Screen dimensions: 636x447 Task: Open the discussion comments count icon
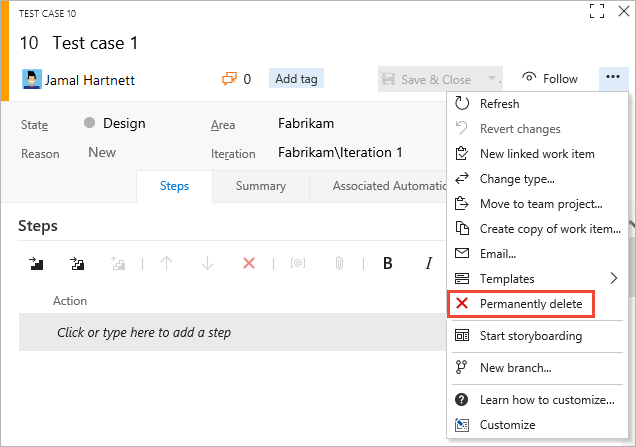click(x=236, y=79)
